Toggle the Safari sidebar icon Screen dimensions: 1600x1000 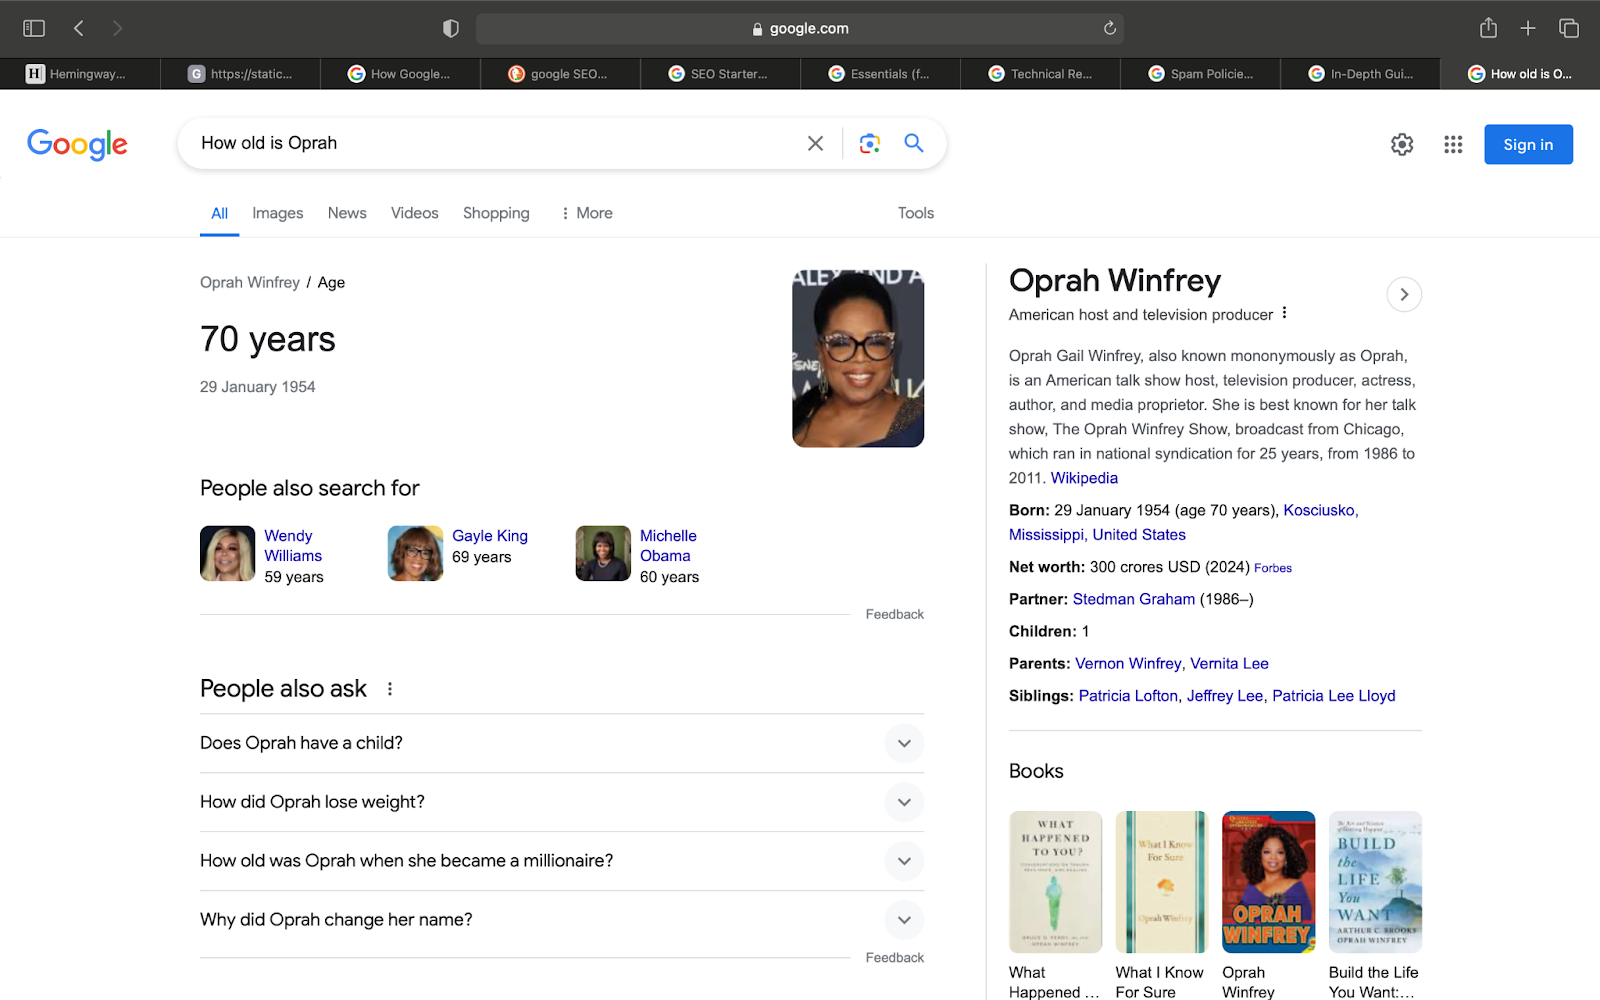click(34, 28)
